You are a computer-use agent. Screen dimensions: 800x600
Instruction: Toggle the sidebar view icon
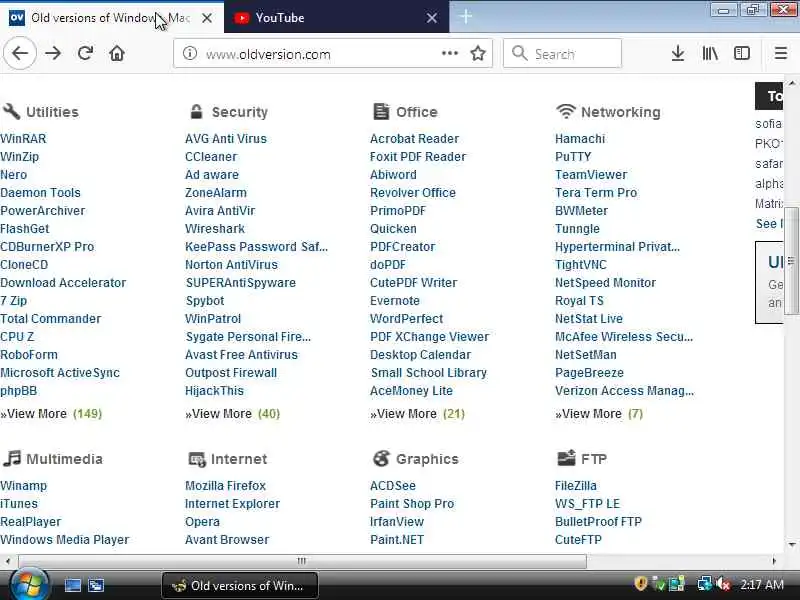741,53
